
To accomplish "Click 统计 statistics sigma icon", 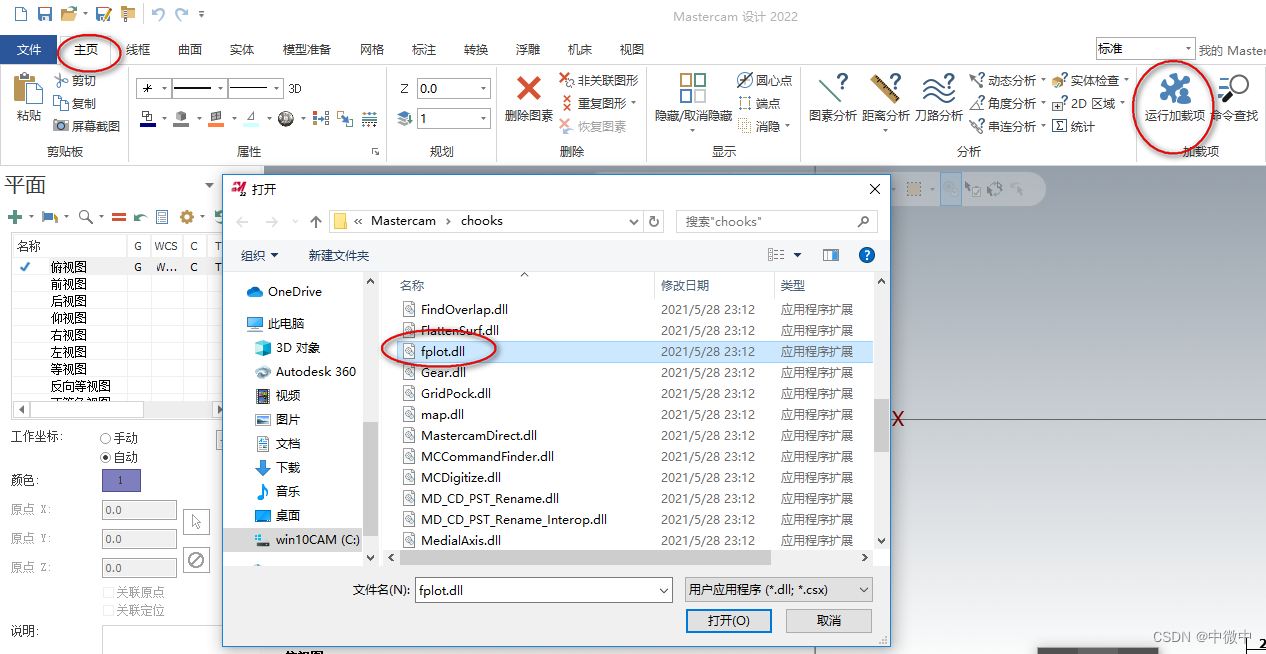I will coord(1060,126).
